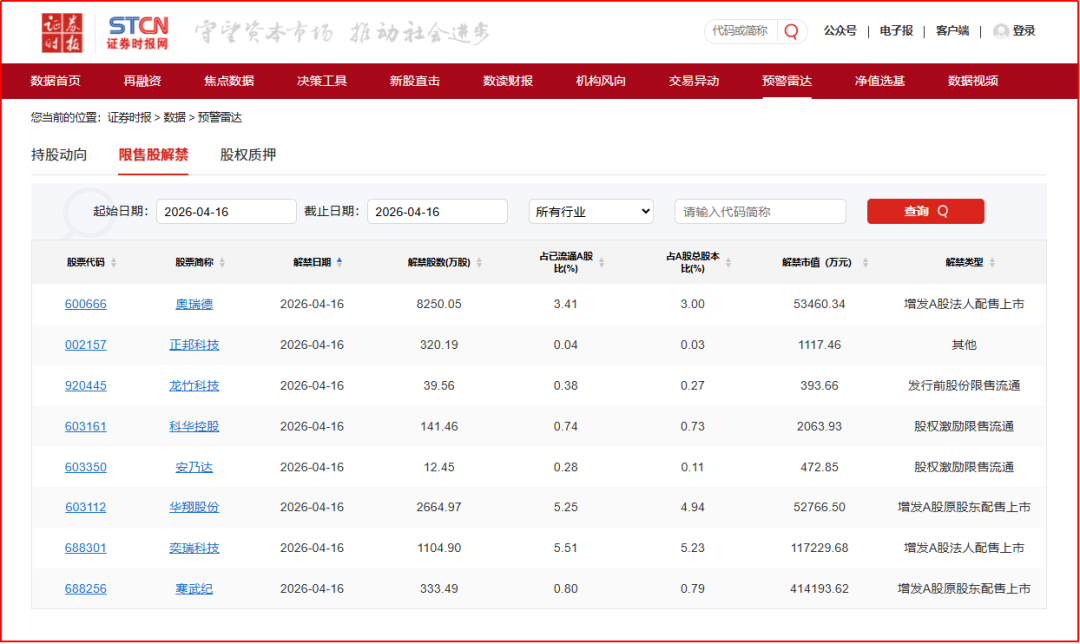Viewport: 1080px width, 644px height.
Task: Open 新股直击 in the navigation bar
Action: click(x=415, y=81)
